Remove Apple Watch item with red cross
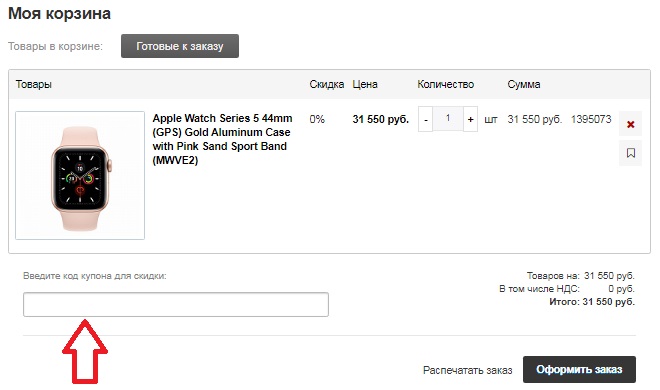The image size is (660, 390). click(630, 124)
